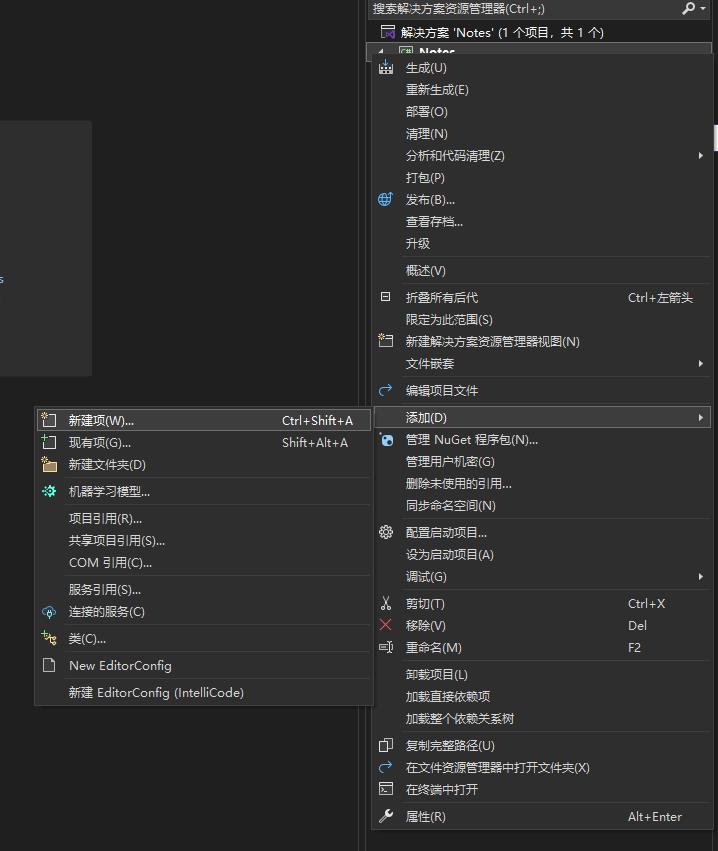Select 管理用户机密(G)

click(x=542, y=462)
